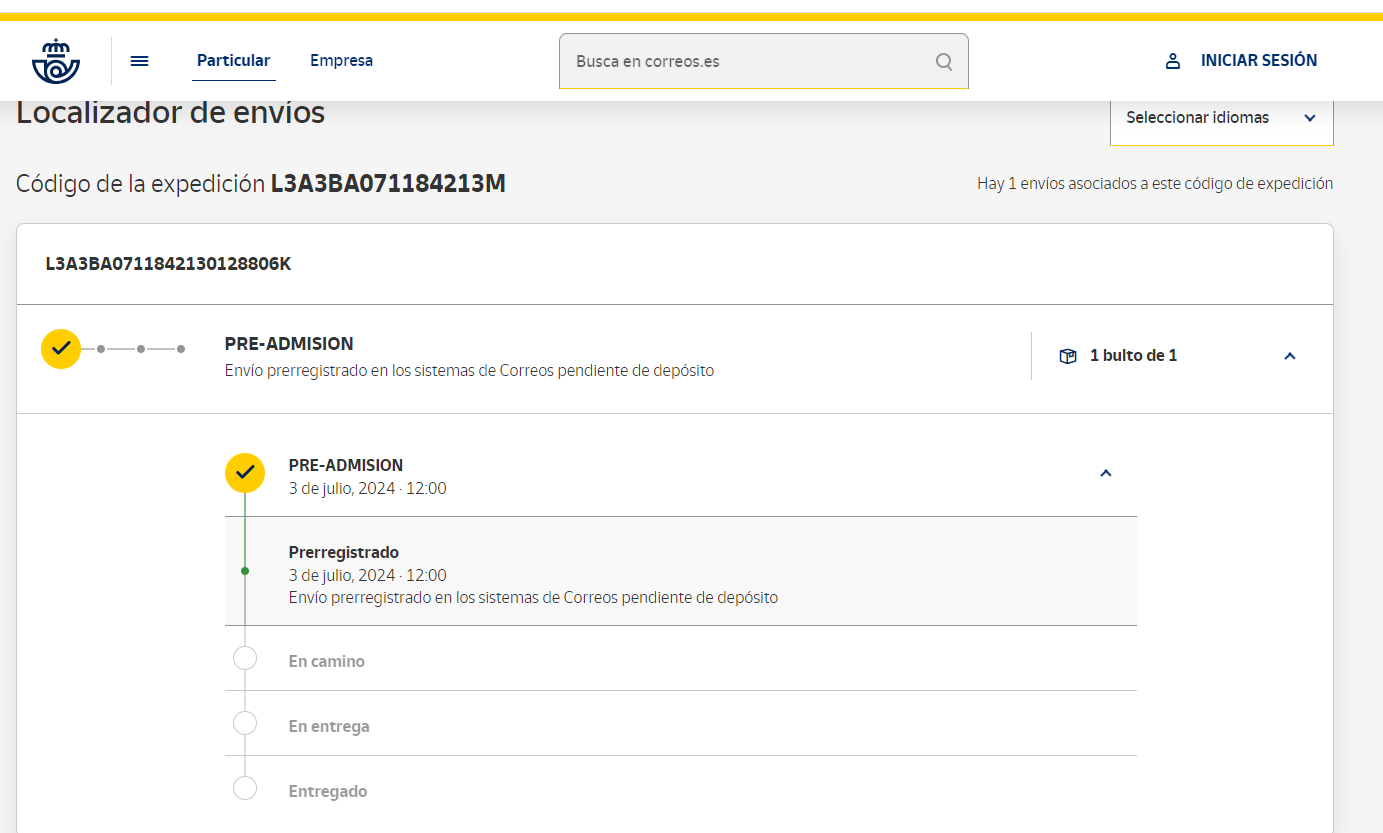
Task: Select the En entrega timeline step circle
Action: [245, 723]
